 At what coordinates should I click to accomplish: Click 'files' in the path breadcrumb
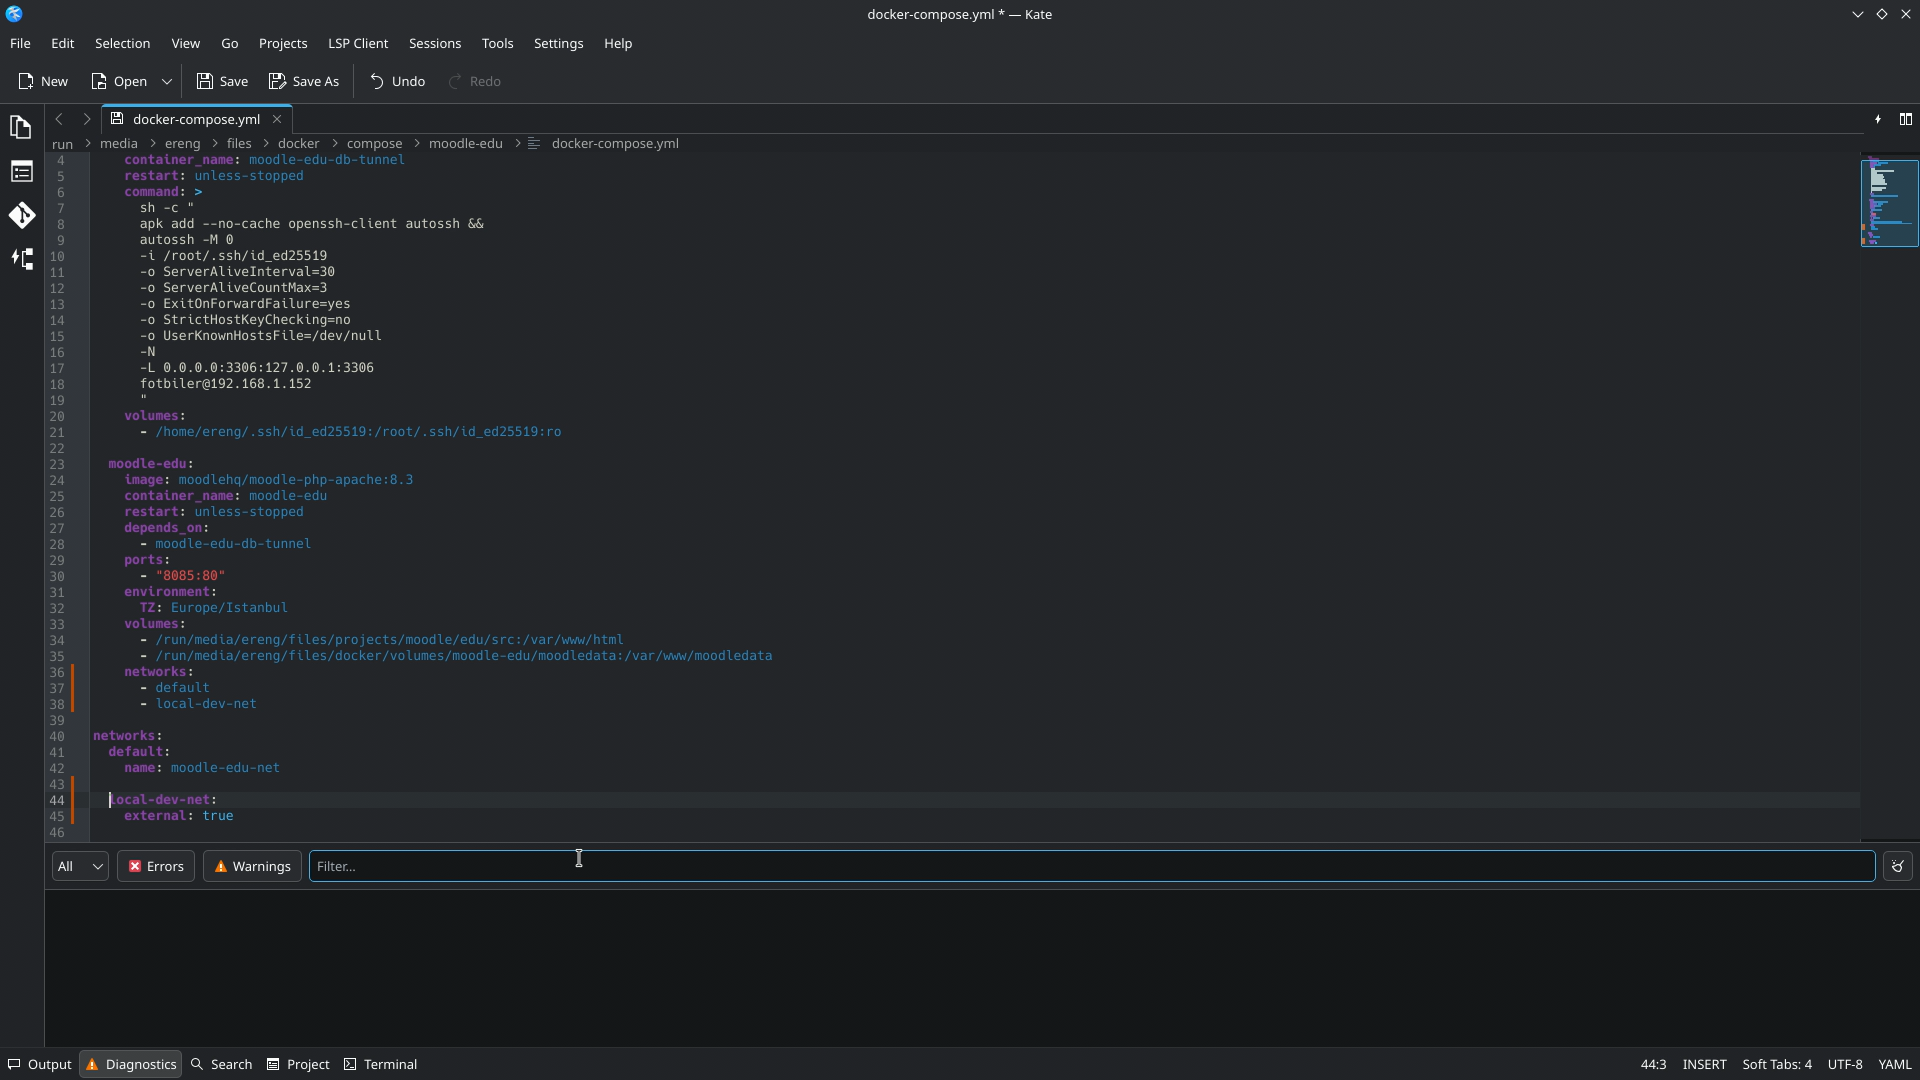click(238, 144)
